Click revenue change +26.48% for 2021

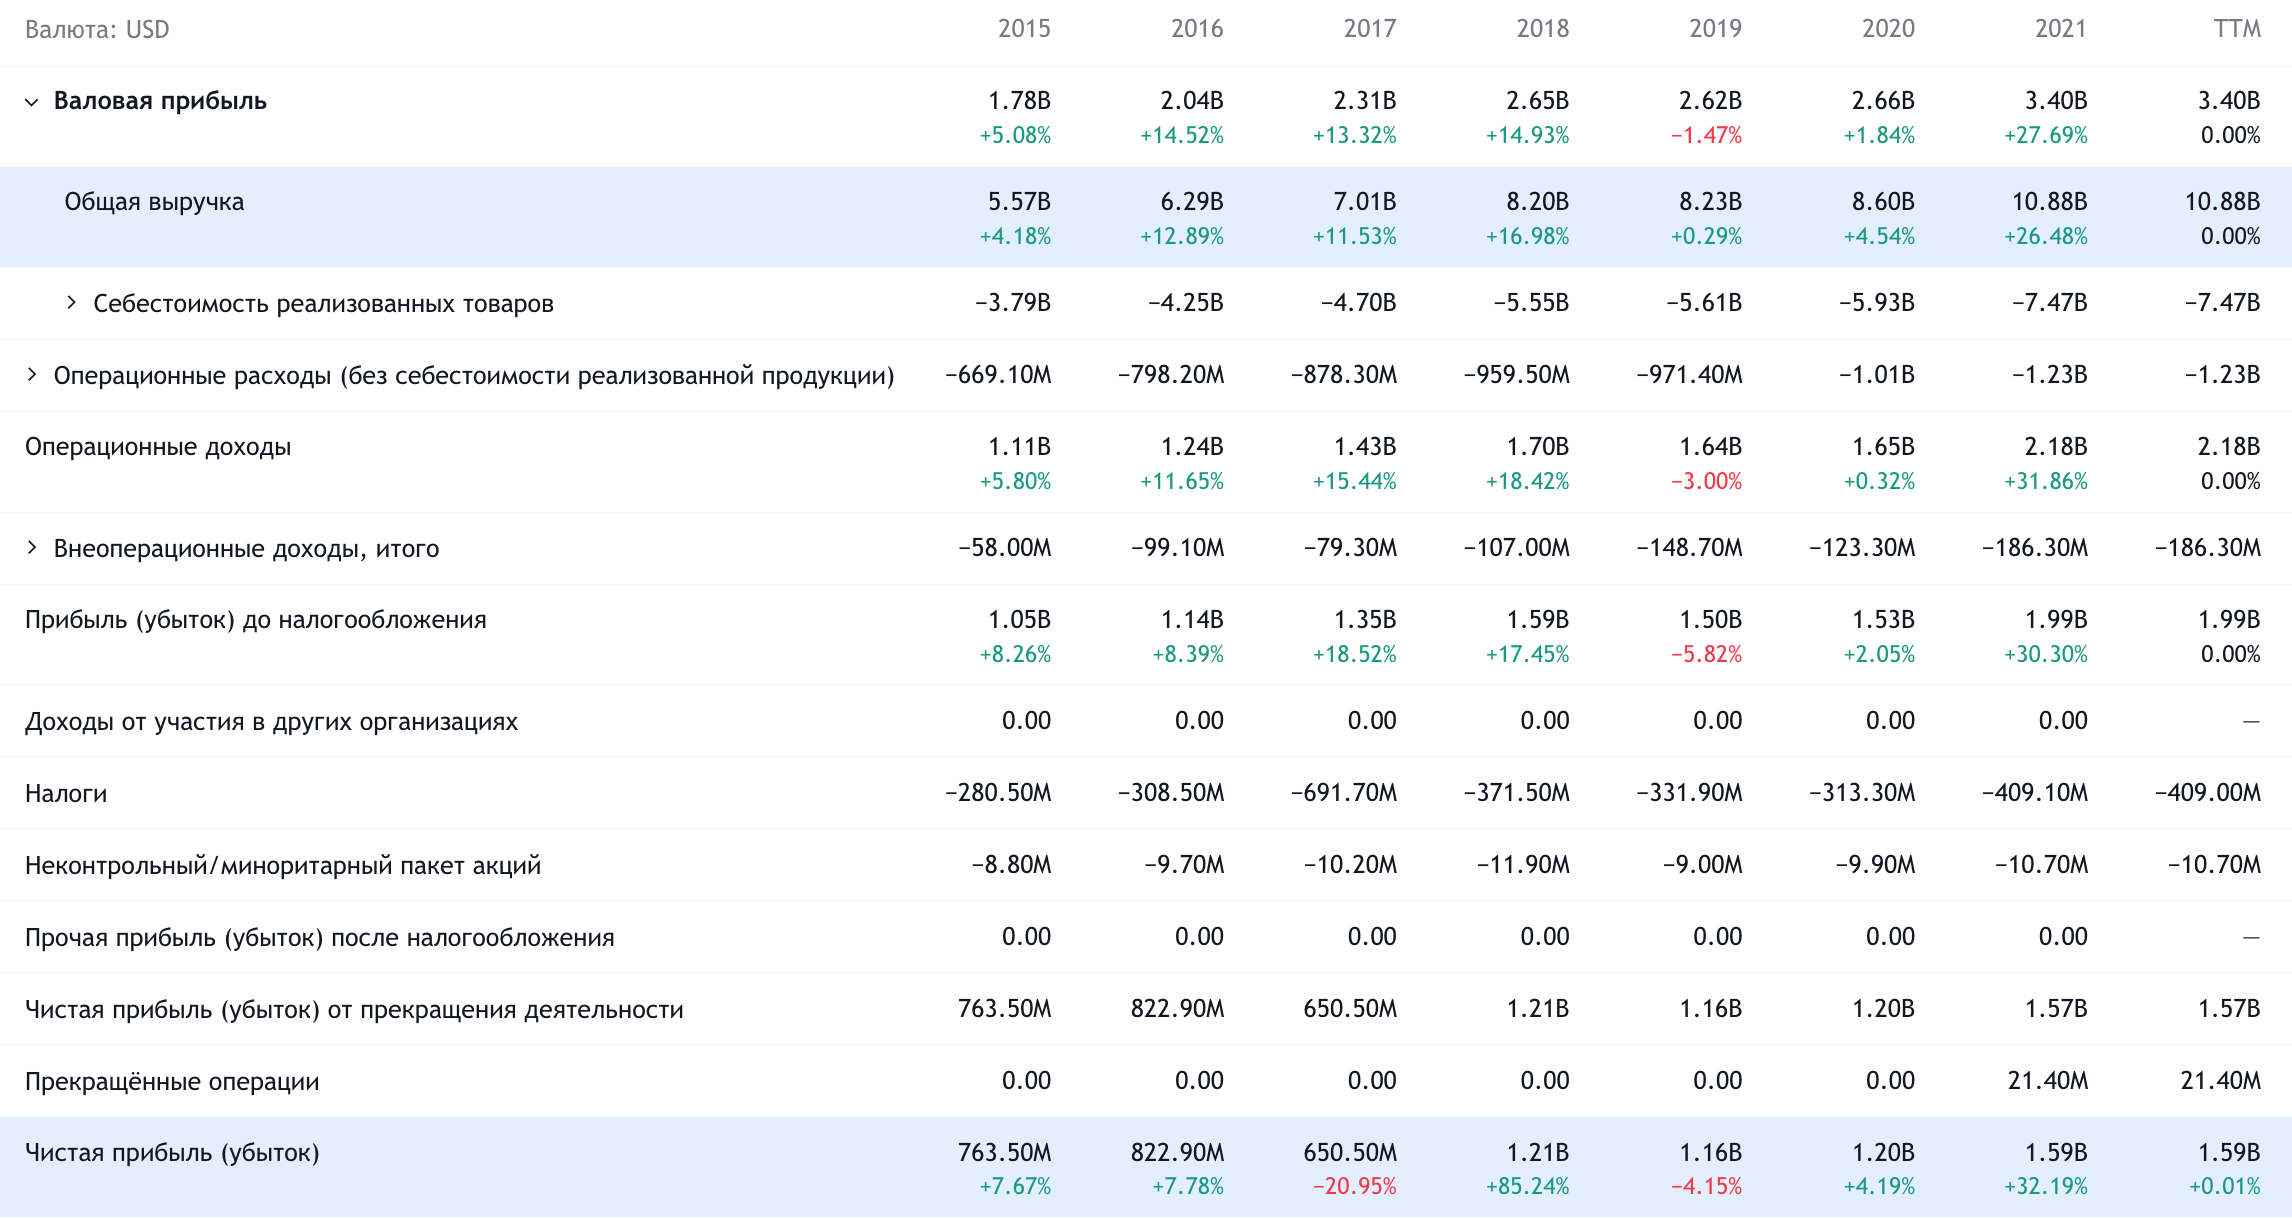pos(2046,237)
